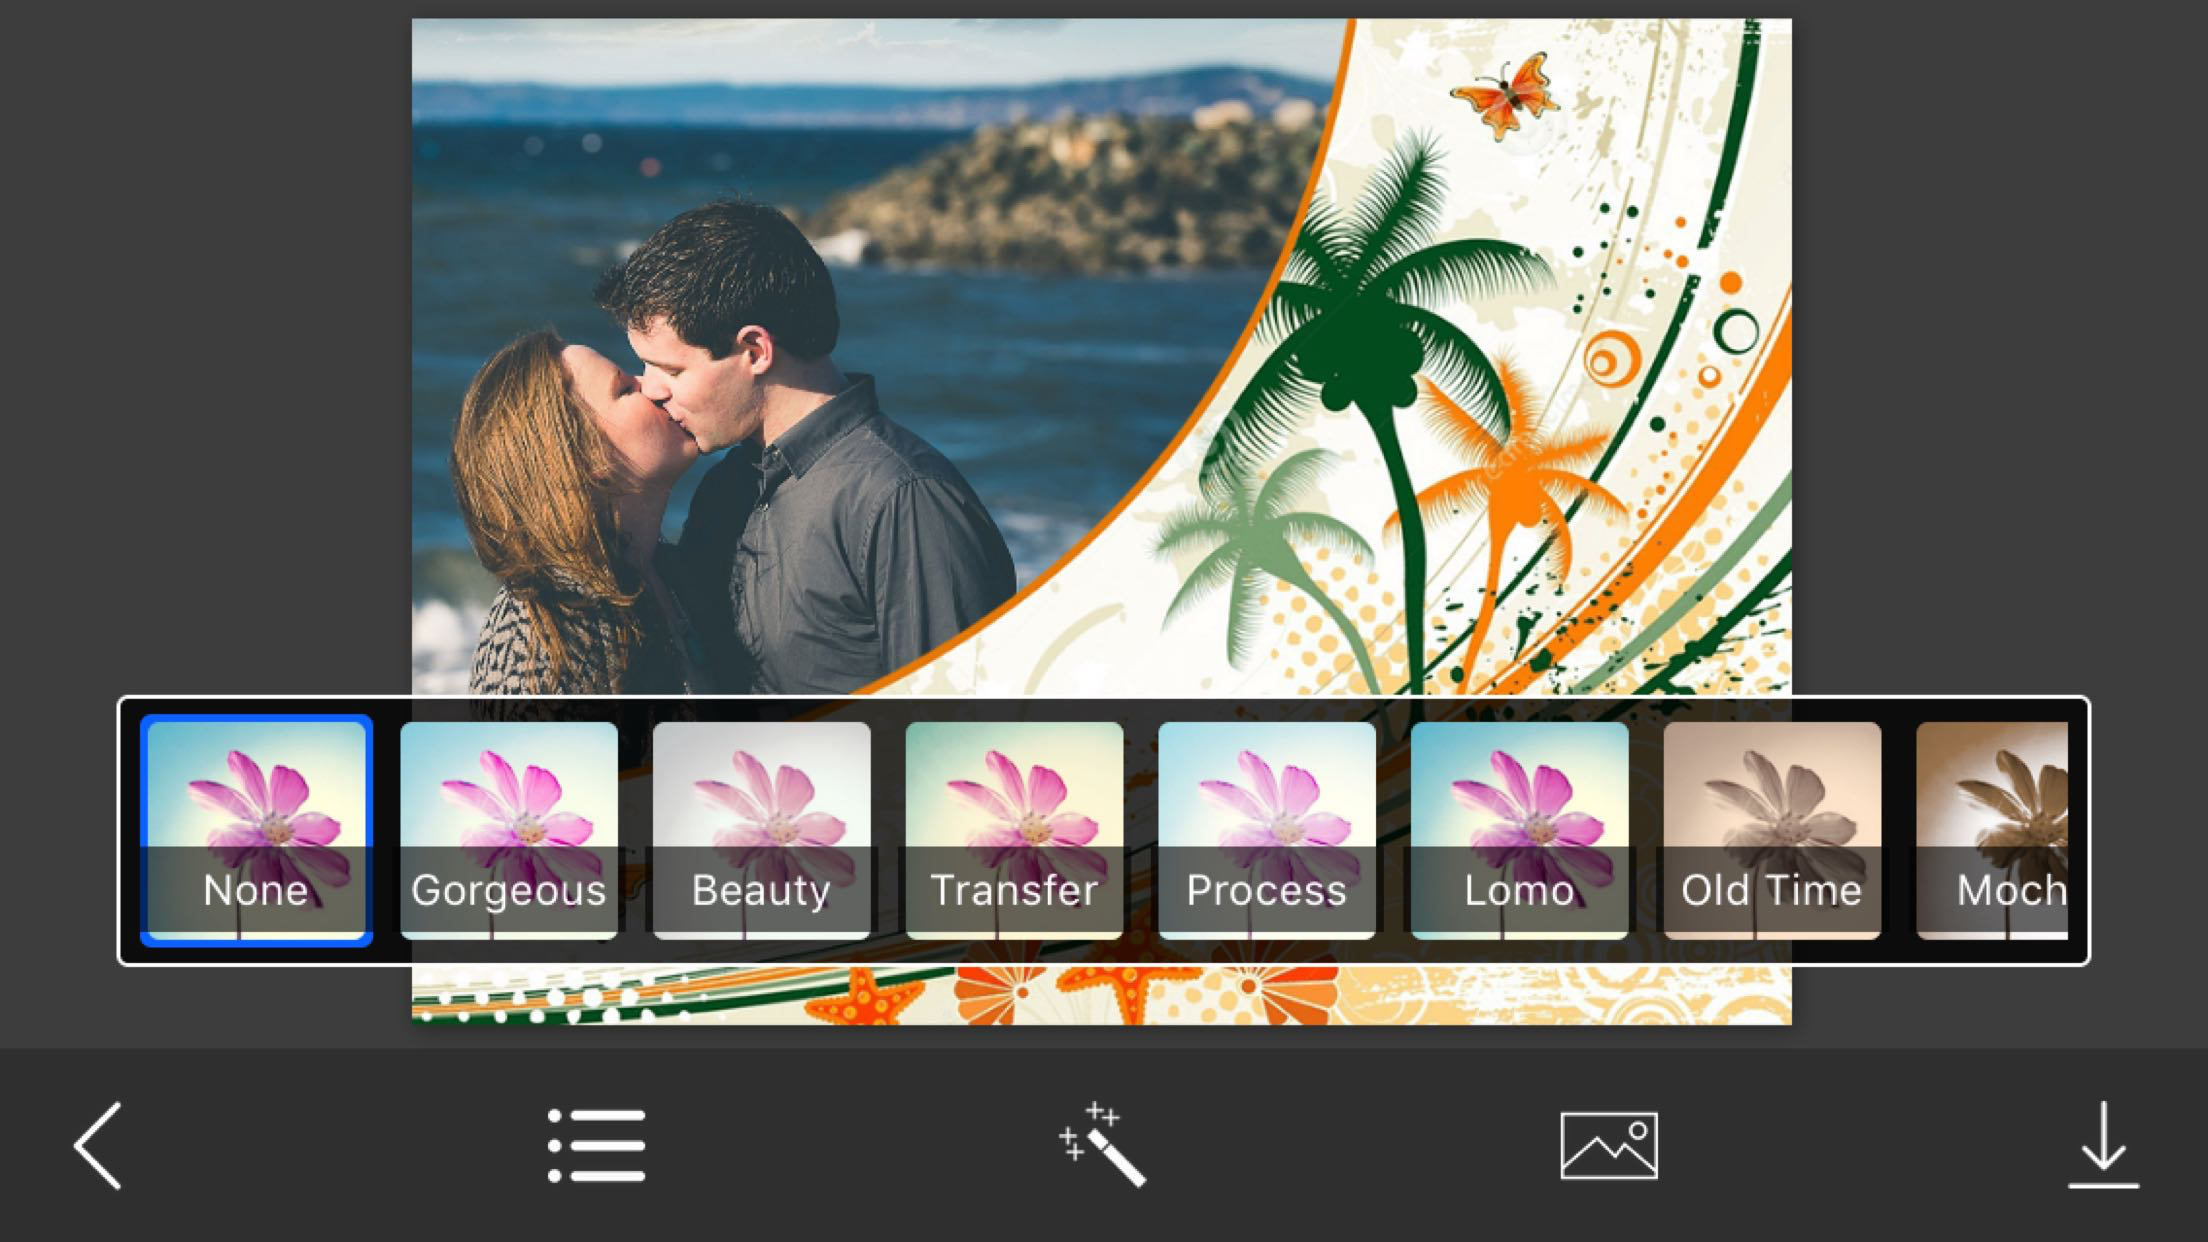Apply the Old Time sepia filter
Screen dimensions: 2208x1242
1771,830
